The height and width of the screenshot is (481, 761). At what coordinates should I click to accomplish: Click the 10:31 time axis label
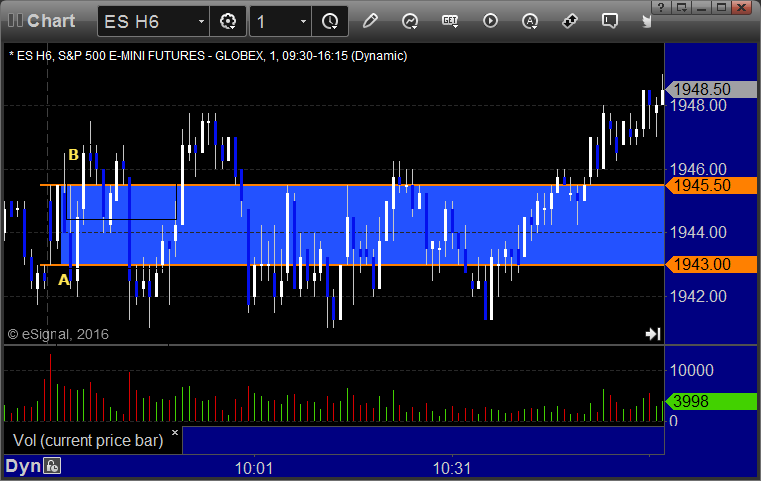(x=452, y=468)
